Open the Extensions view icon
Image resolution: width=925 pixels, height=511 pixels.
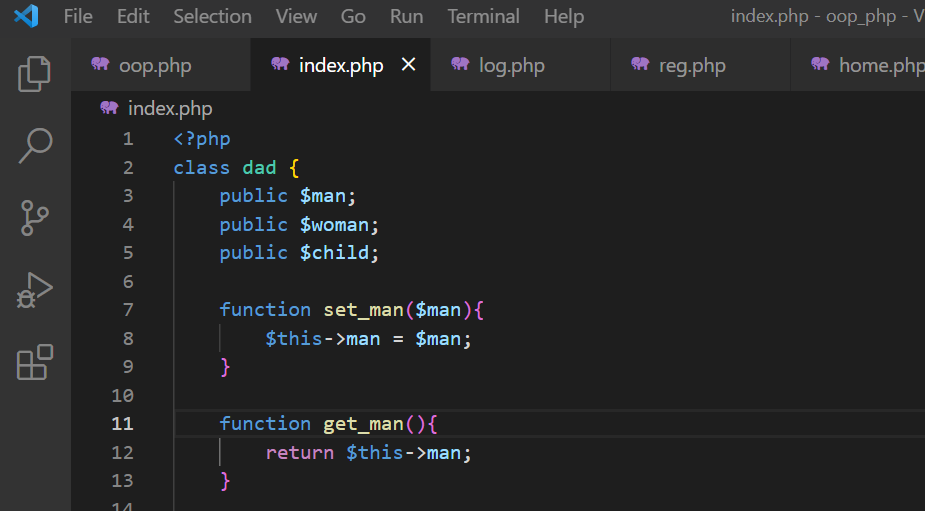pos(35,362)
